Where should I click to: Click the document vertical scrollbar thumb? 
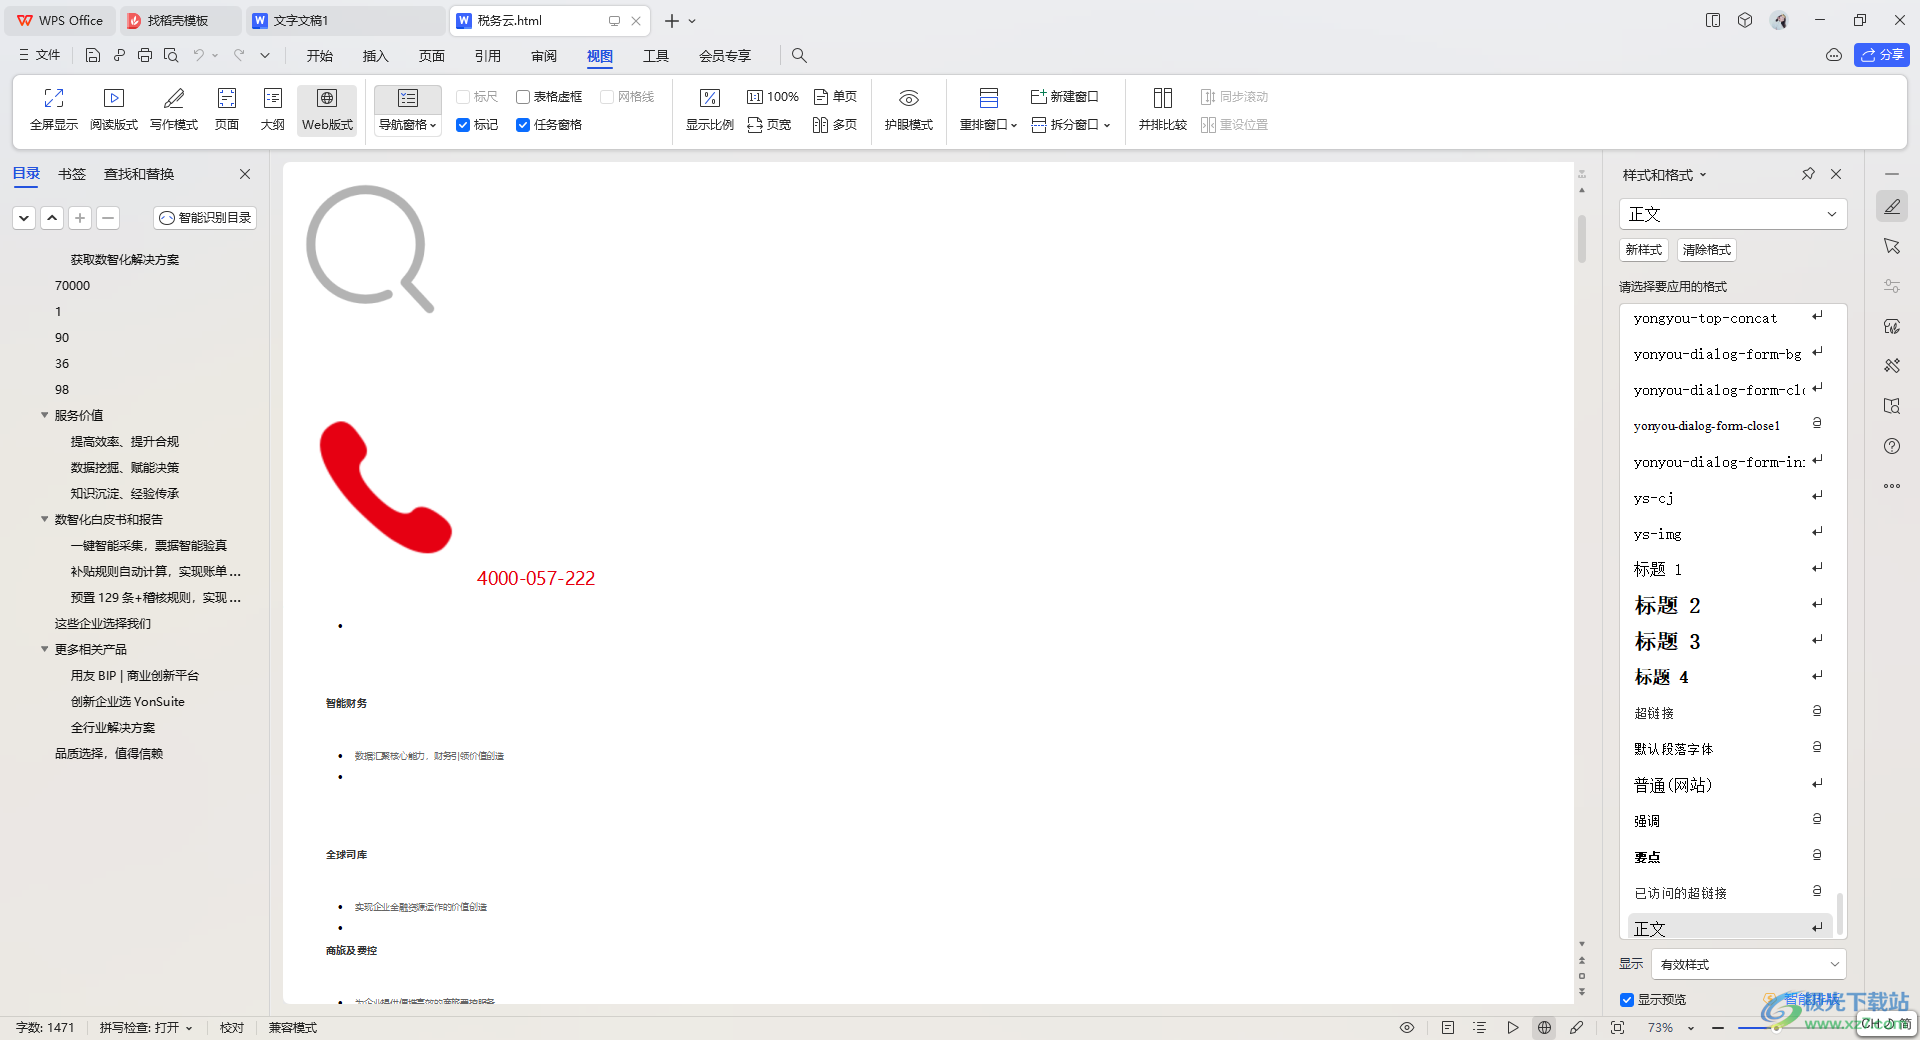pyautogui.click(x=1582, y=239)
